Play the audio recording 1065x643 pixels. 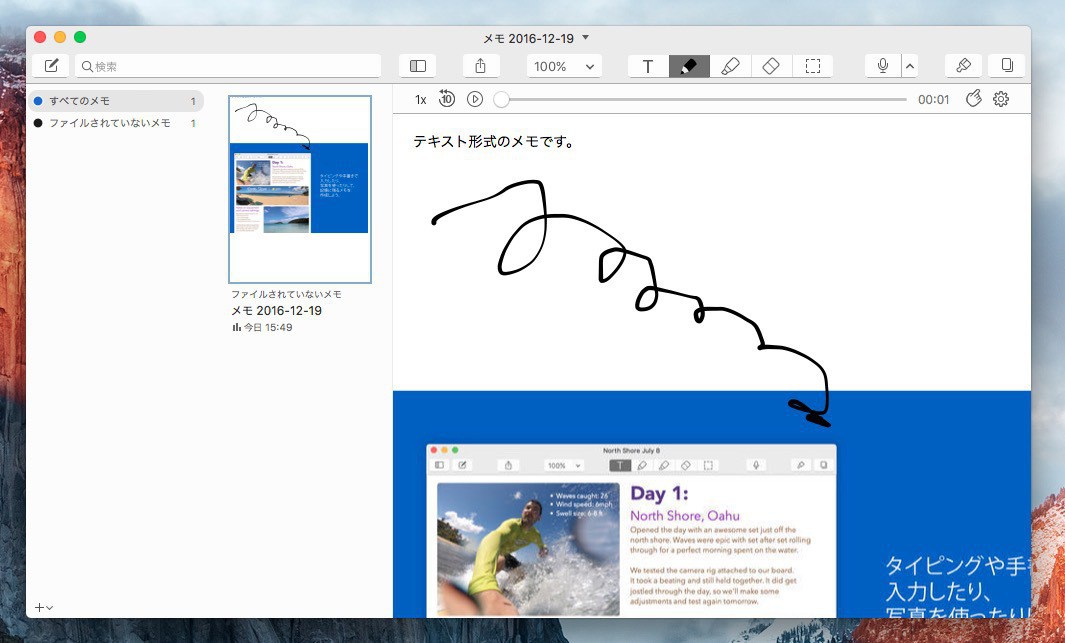[475, 99]
